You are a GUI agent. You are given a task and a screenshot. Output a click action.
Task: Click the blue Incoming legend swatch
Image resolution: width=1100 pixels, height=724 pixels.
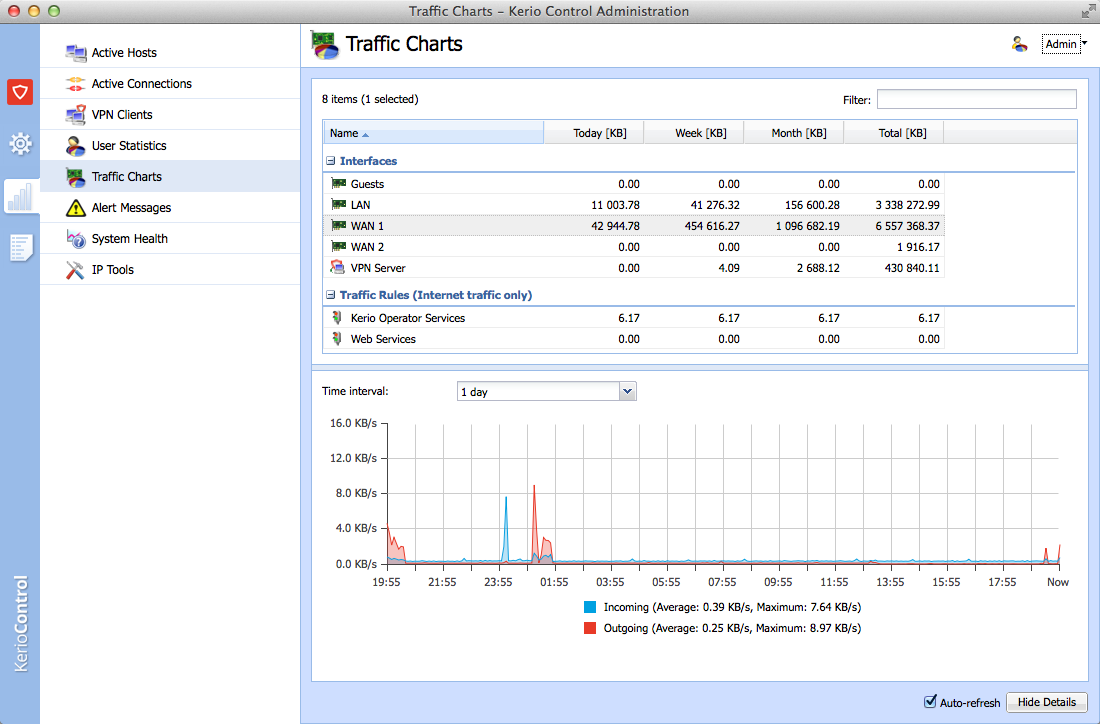coord(590,607)
